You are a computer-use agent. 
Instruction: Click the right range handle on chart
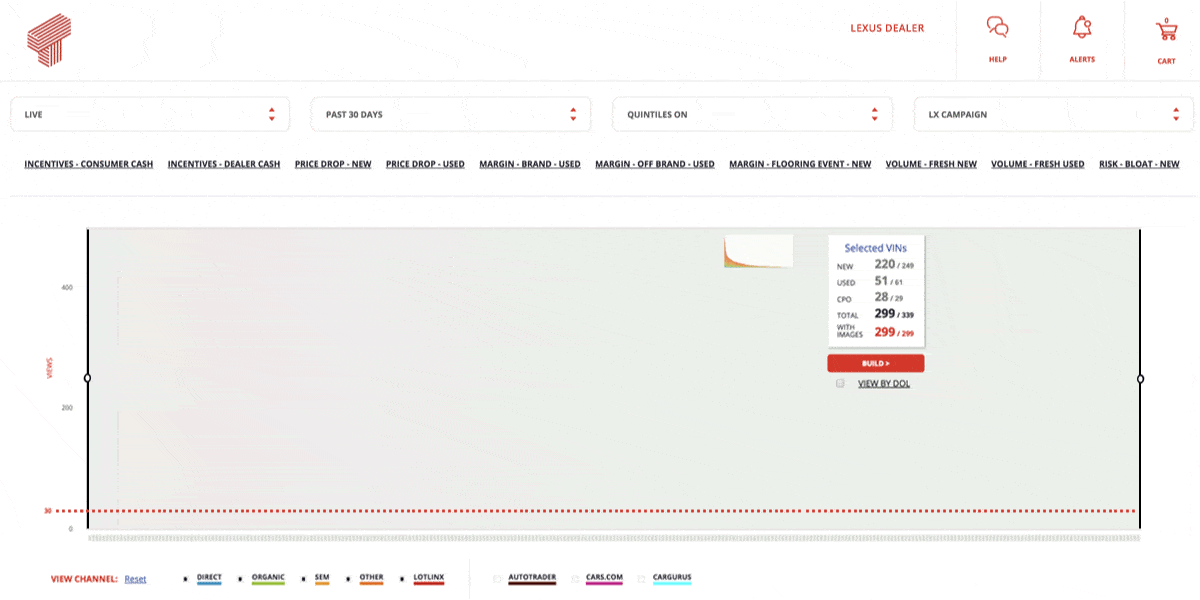1140,378
